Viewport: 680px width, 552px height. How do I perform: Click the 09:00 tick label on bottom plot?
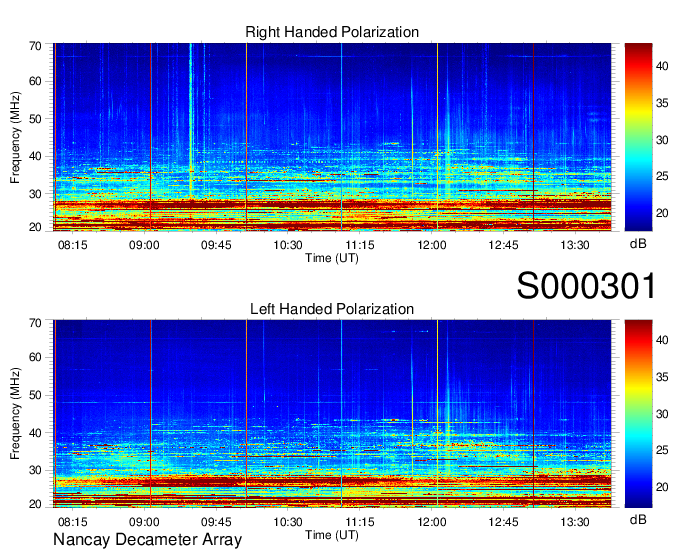tap(144, 522)
